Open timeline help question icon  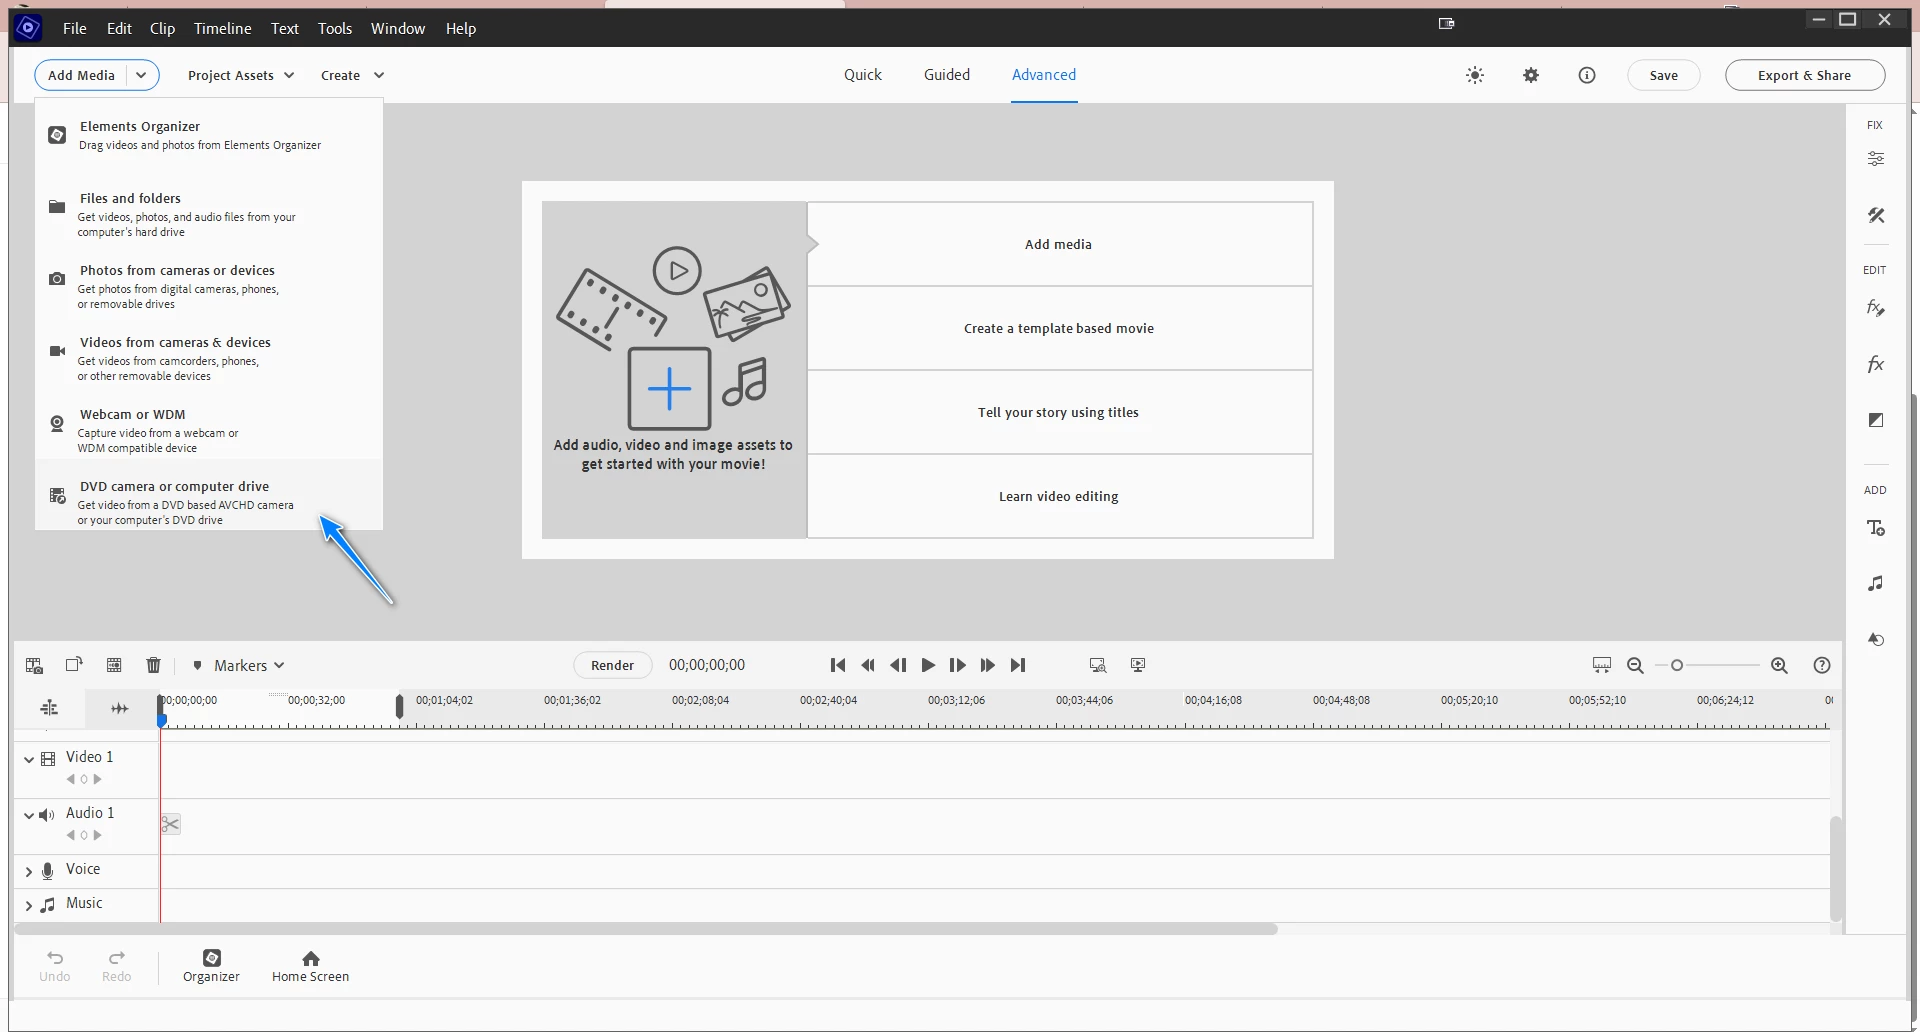click(x=1822, y=665)
